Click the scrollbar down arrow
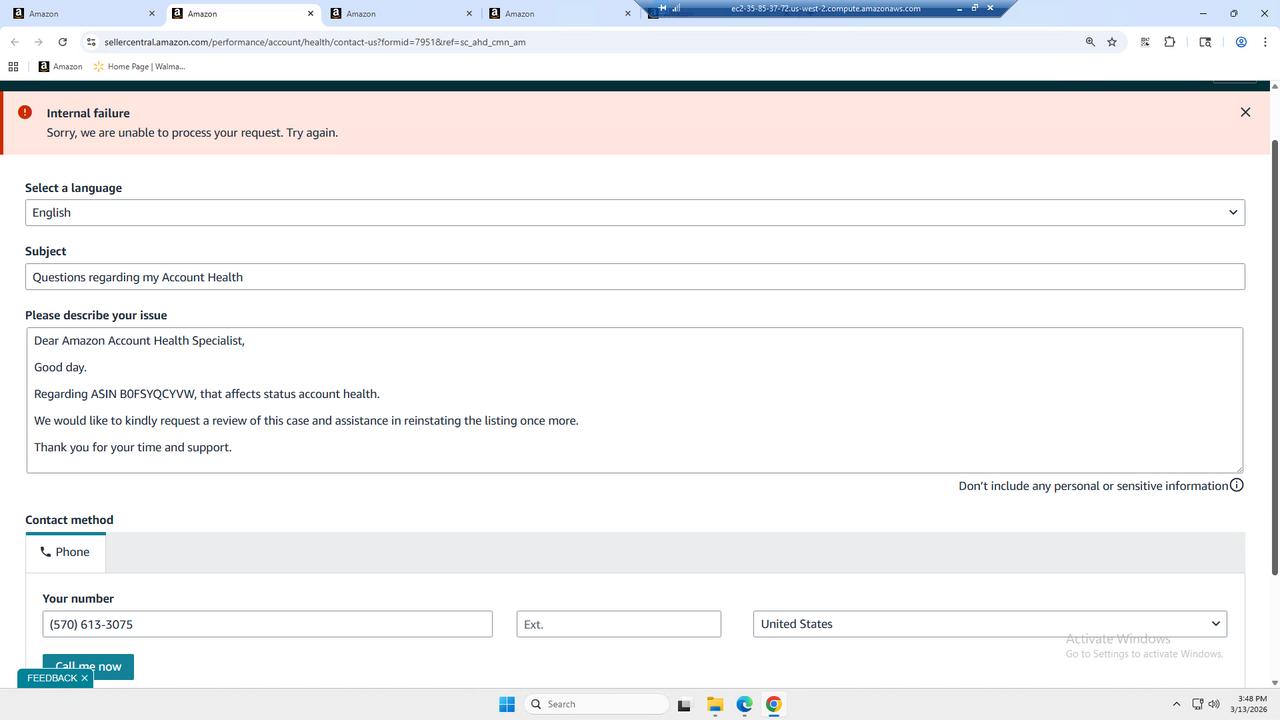 pos(1274,682)
